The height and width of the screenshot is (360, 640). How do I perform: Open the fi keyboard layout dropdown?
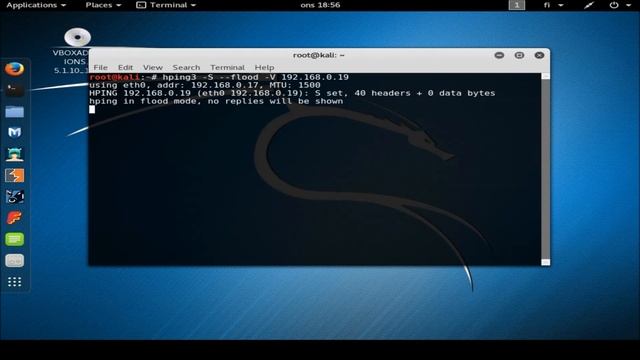point(553,5)
